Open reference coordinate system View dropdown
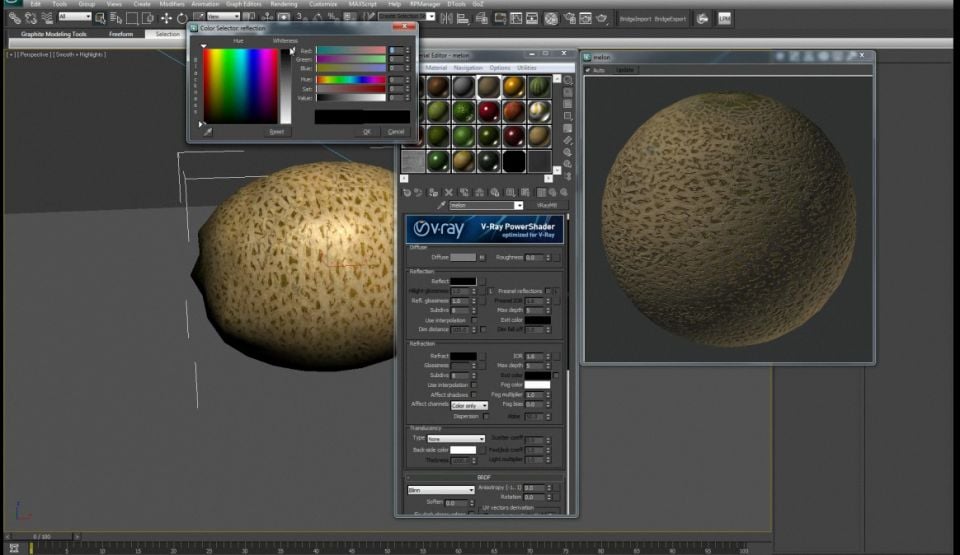This screenshot has width=960, height=555. click(x=223, y=17)
